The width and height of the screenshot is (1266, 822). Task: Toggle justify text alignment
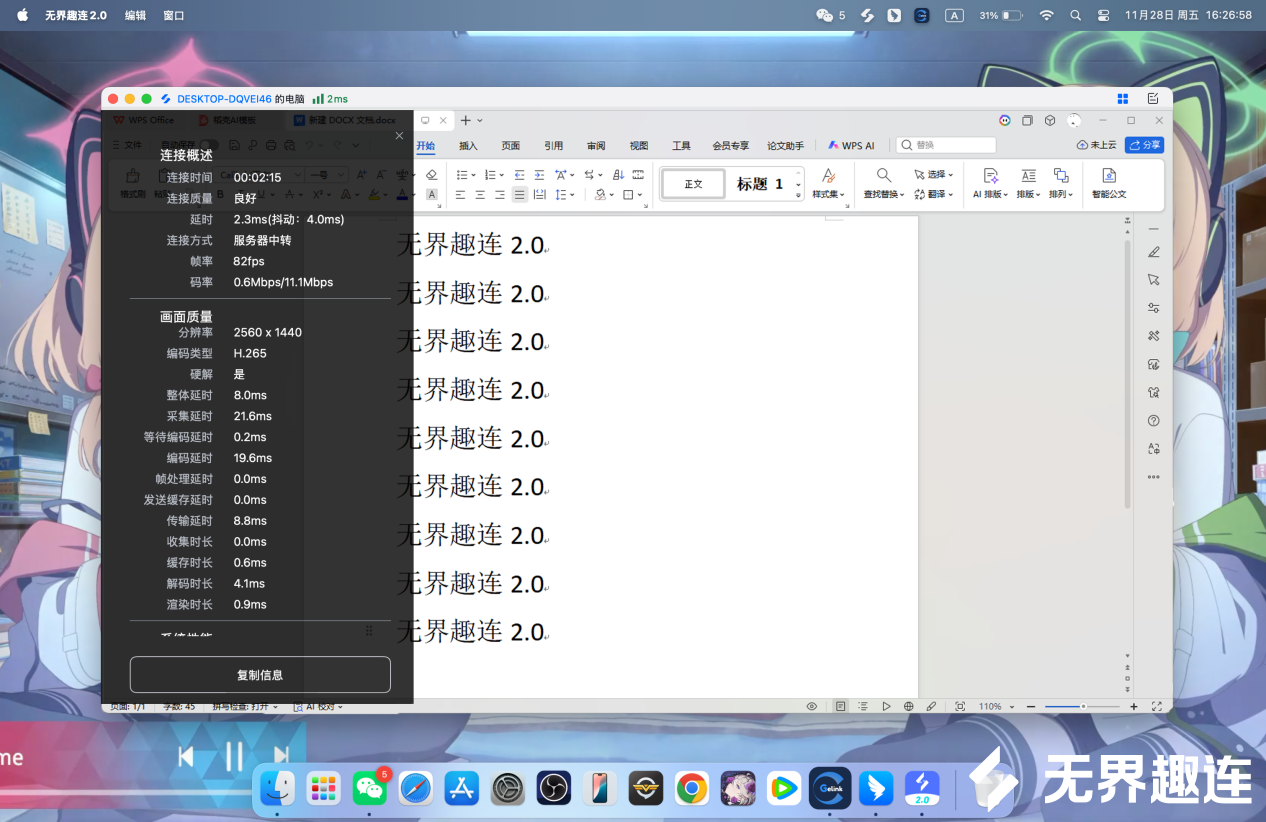coord(519,195)
